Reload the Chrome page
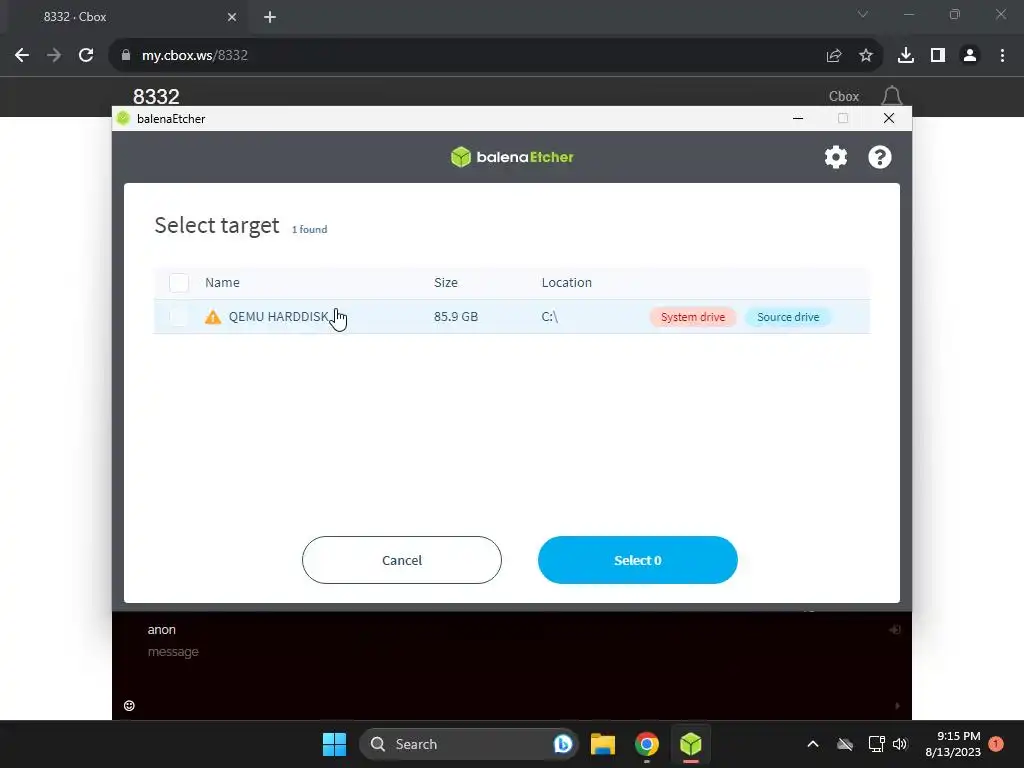 86,56
